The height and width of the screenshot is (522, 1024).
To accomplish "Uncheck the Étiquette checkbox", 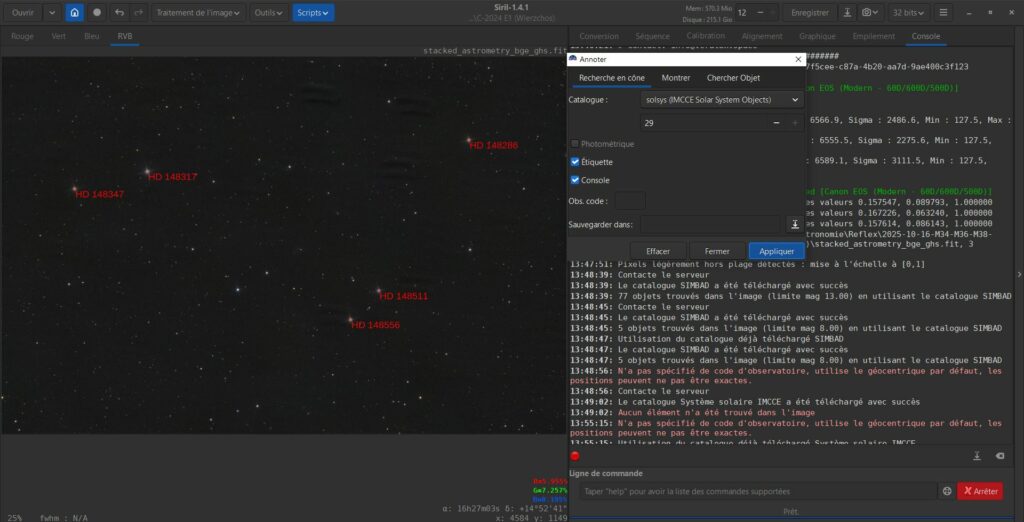I will tap(575, 162).
